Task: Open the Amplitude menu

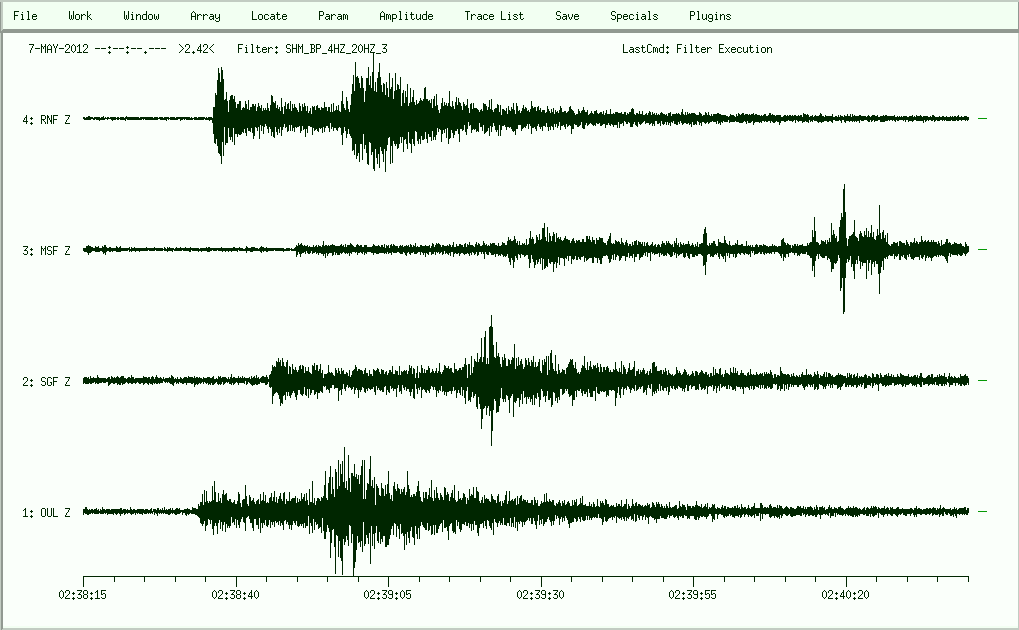Action: (x=406, y=16)
